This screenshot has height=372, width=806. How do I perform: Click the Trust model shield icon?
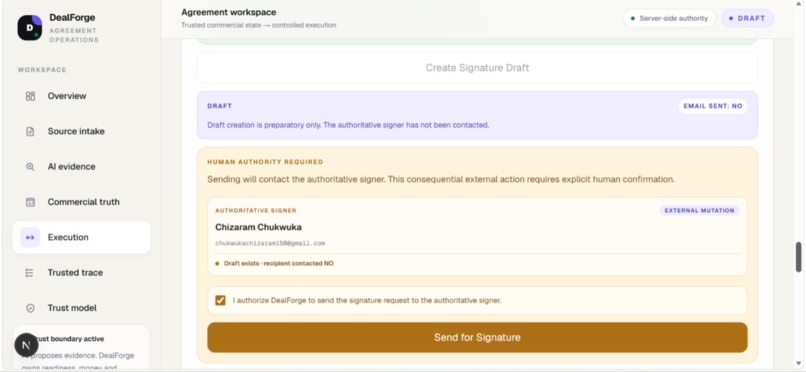(x=30, y=308)
